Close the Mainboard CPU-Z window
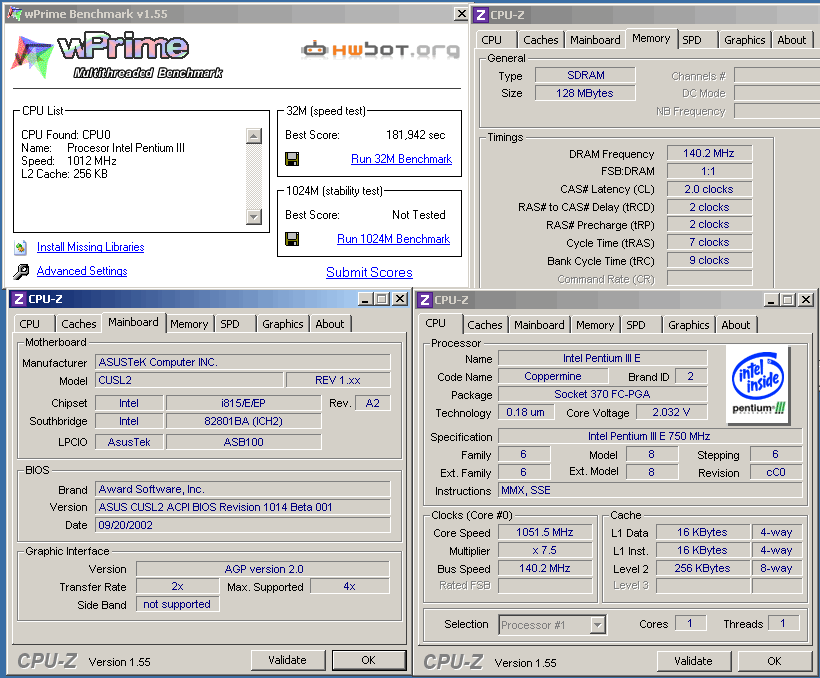Viewport: 820px width, 678px height. tap(400, 299)
